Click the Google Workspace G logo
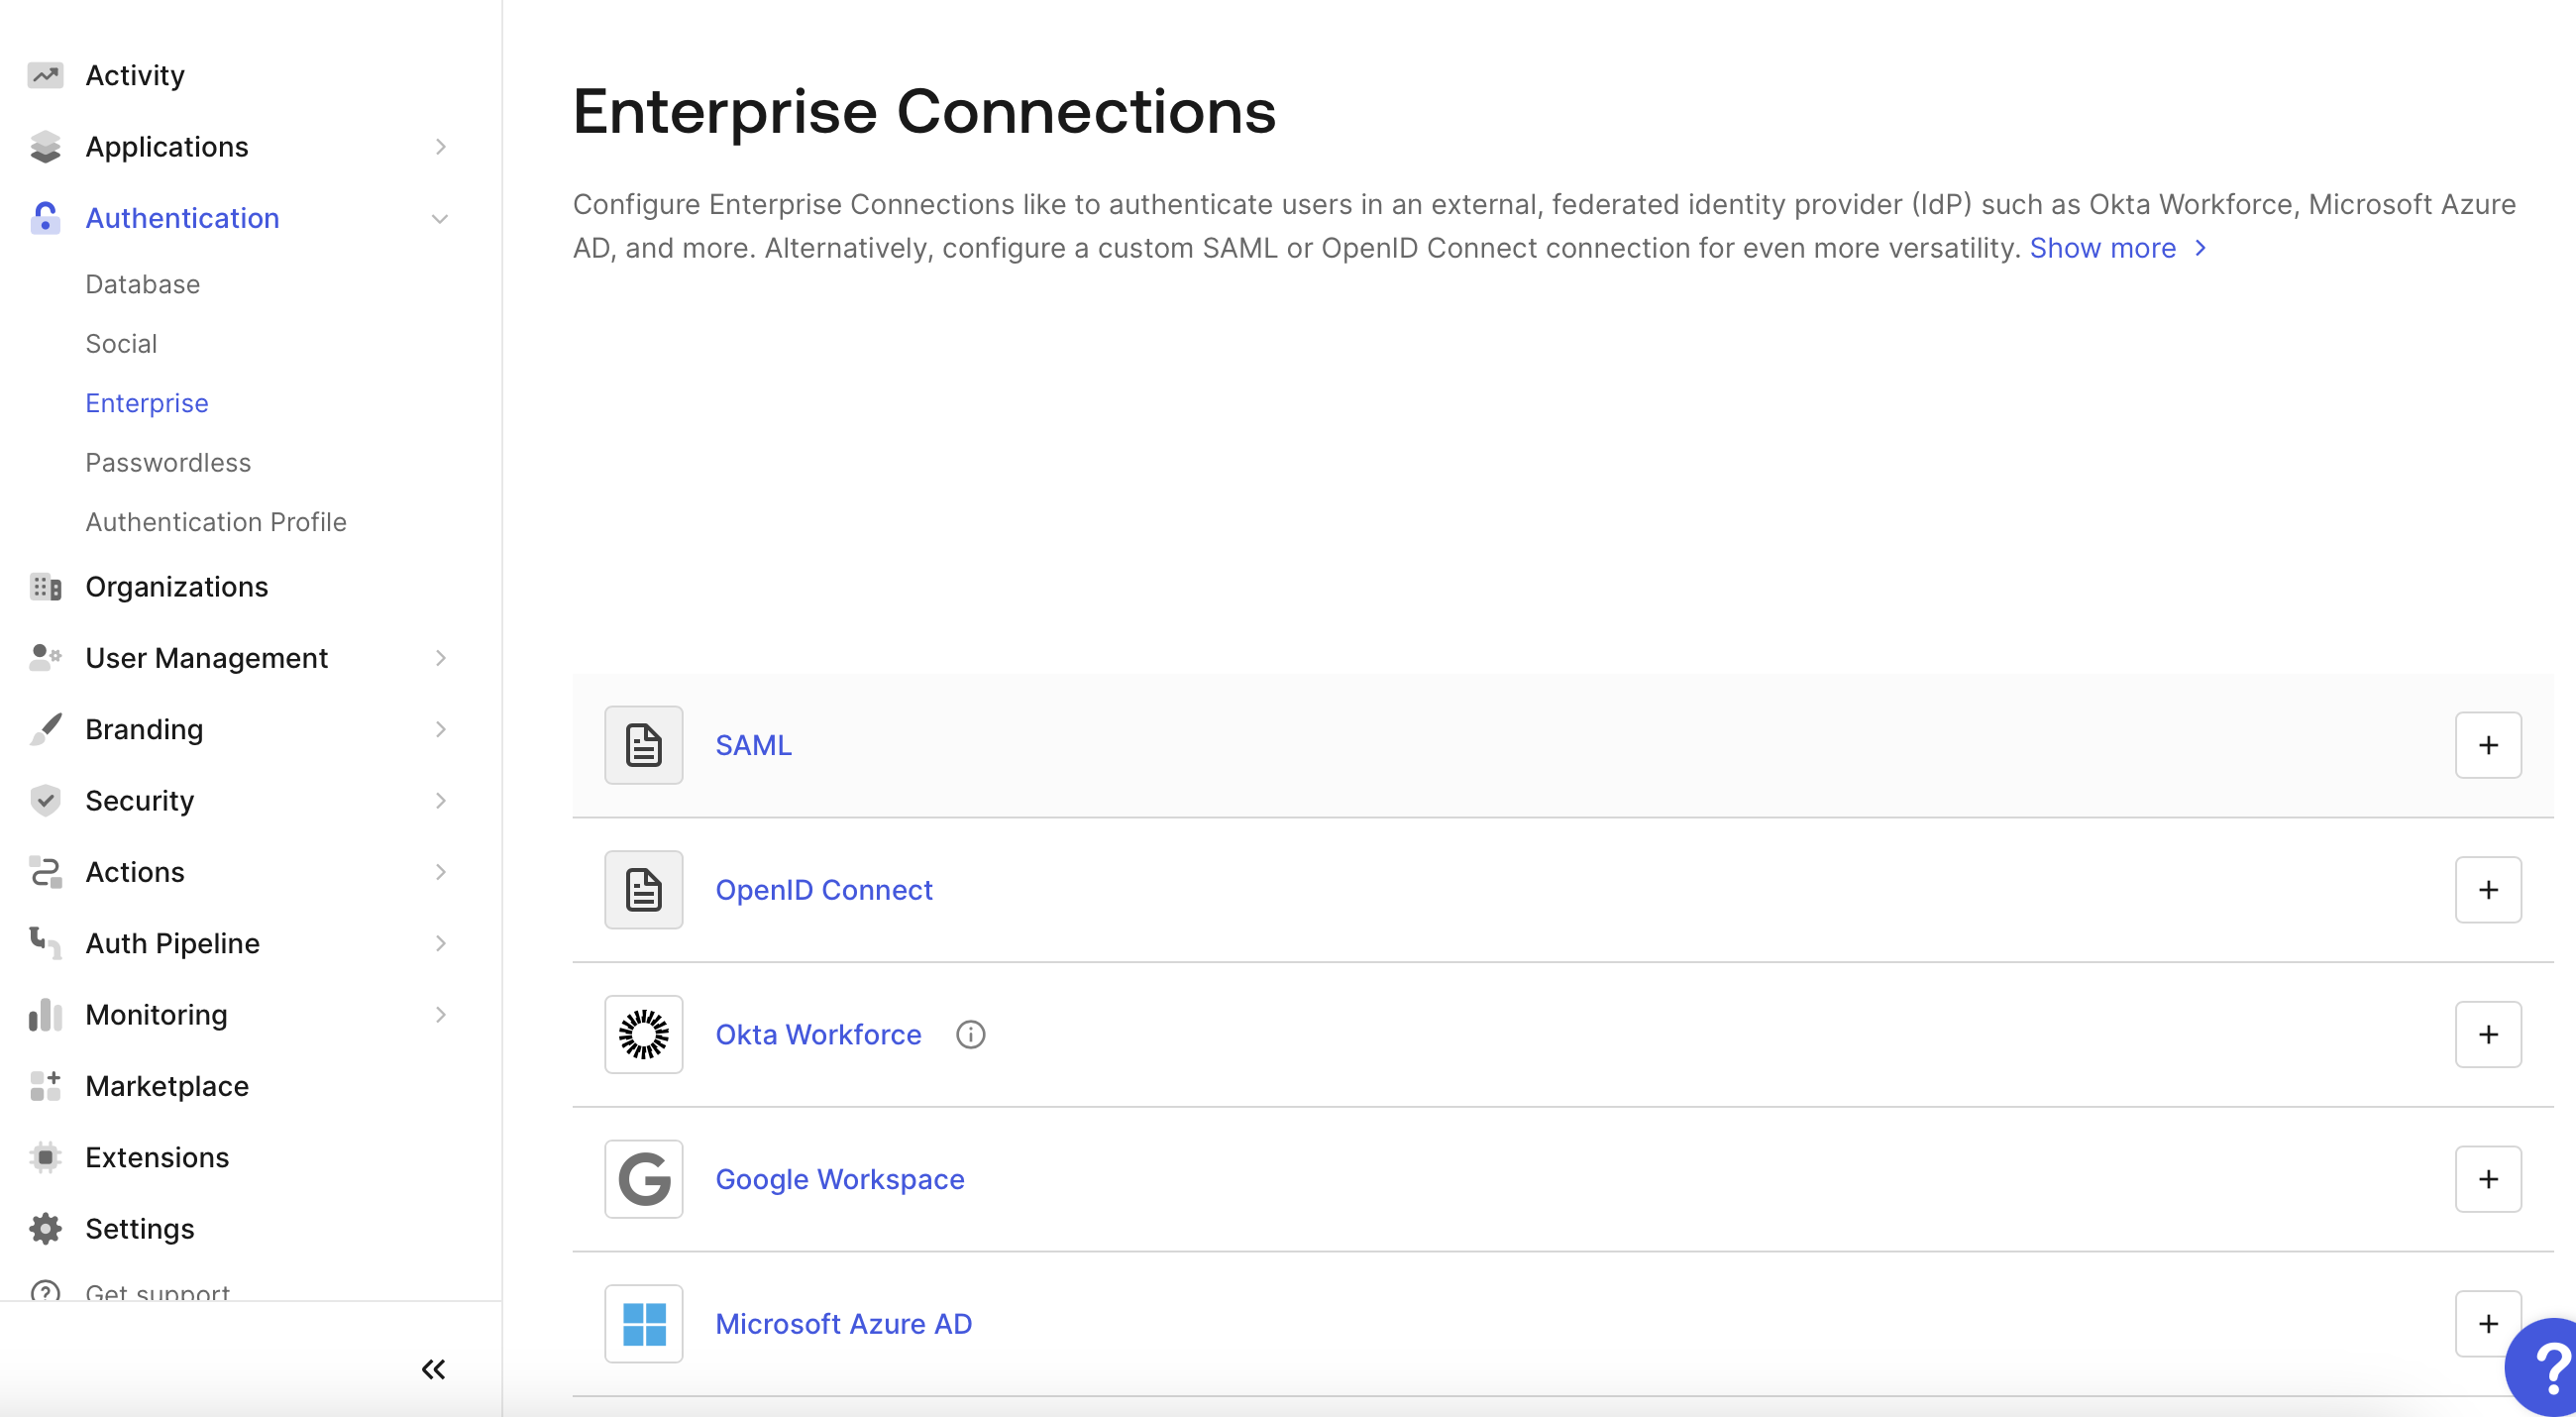Screen dimensions: 2576x1417 coord(644,1180)
